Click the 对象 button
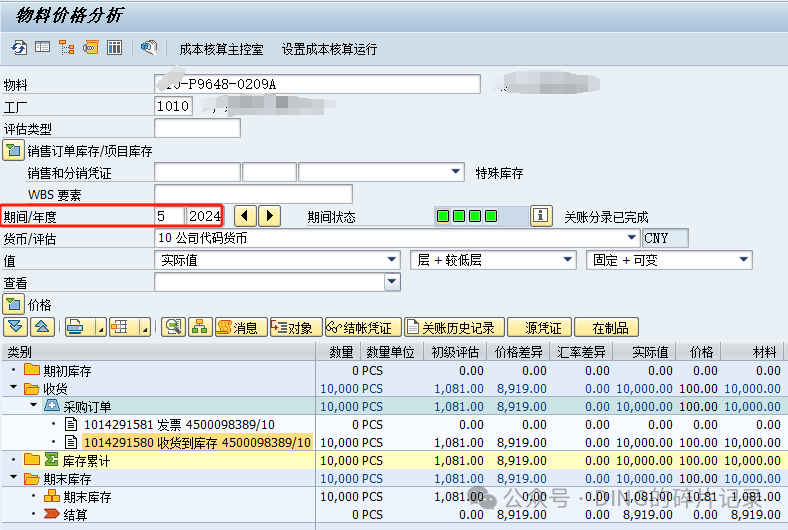This screenshot has width=788, height=530. tap(296, 328)
